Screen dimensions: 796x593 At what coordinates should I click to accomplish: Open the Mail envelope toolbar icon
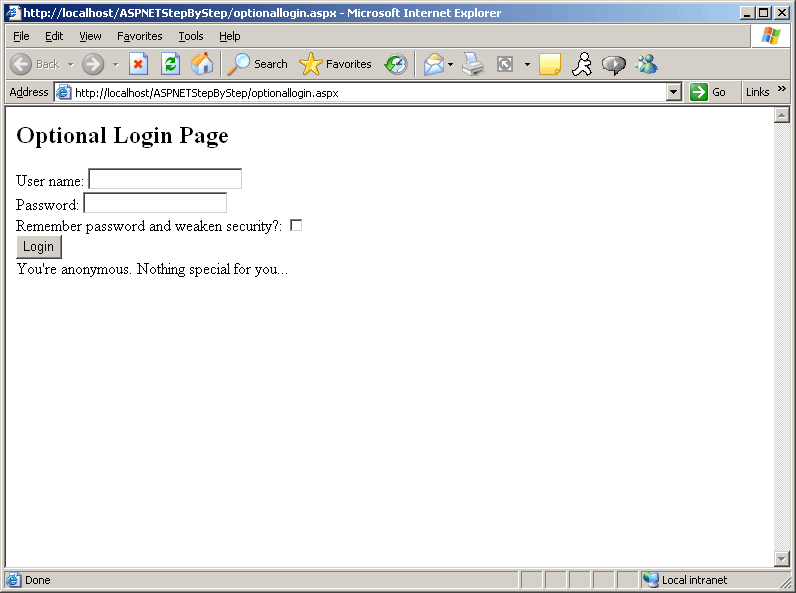click(x=434, y=64)
